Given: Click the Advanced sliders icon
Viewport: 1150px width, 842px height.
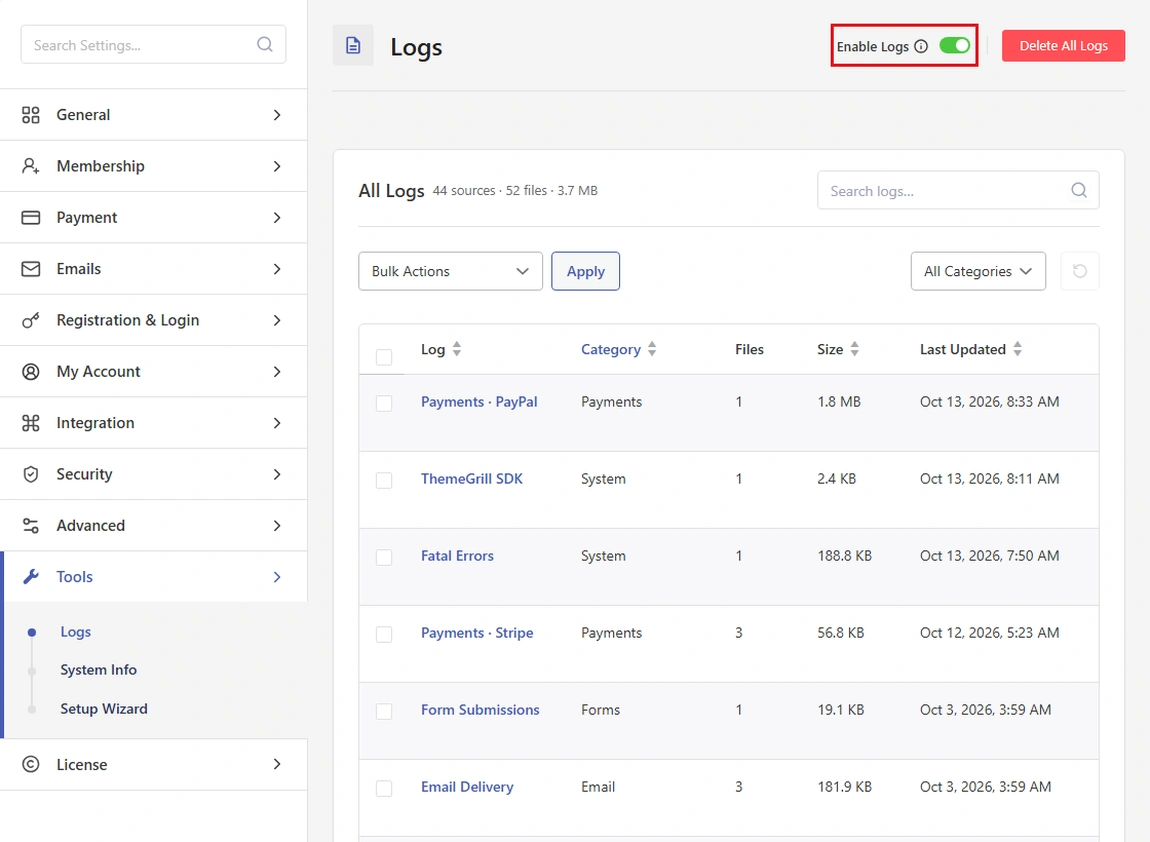Looking at the screenshot, I should 31,526.
